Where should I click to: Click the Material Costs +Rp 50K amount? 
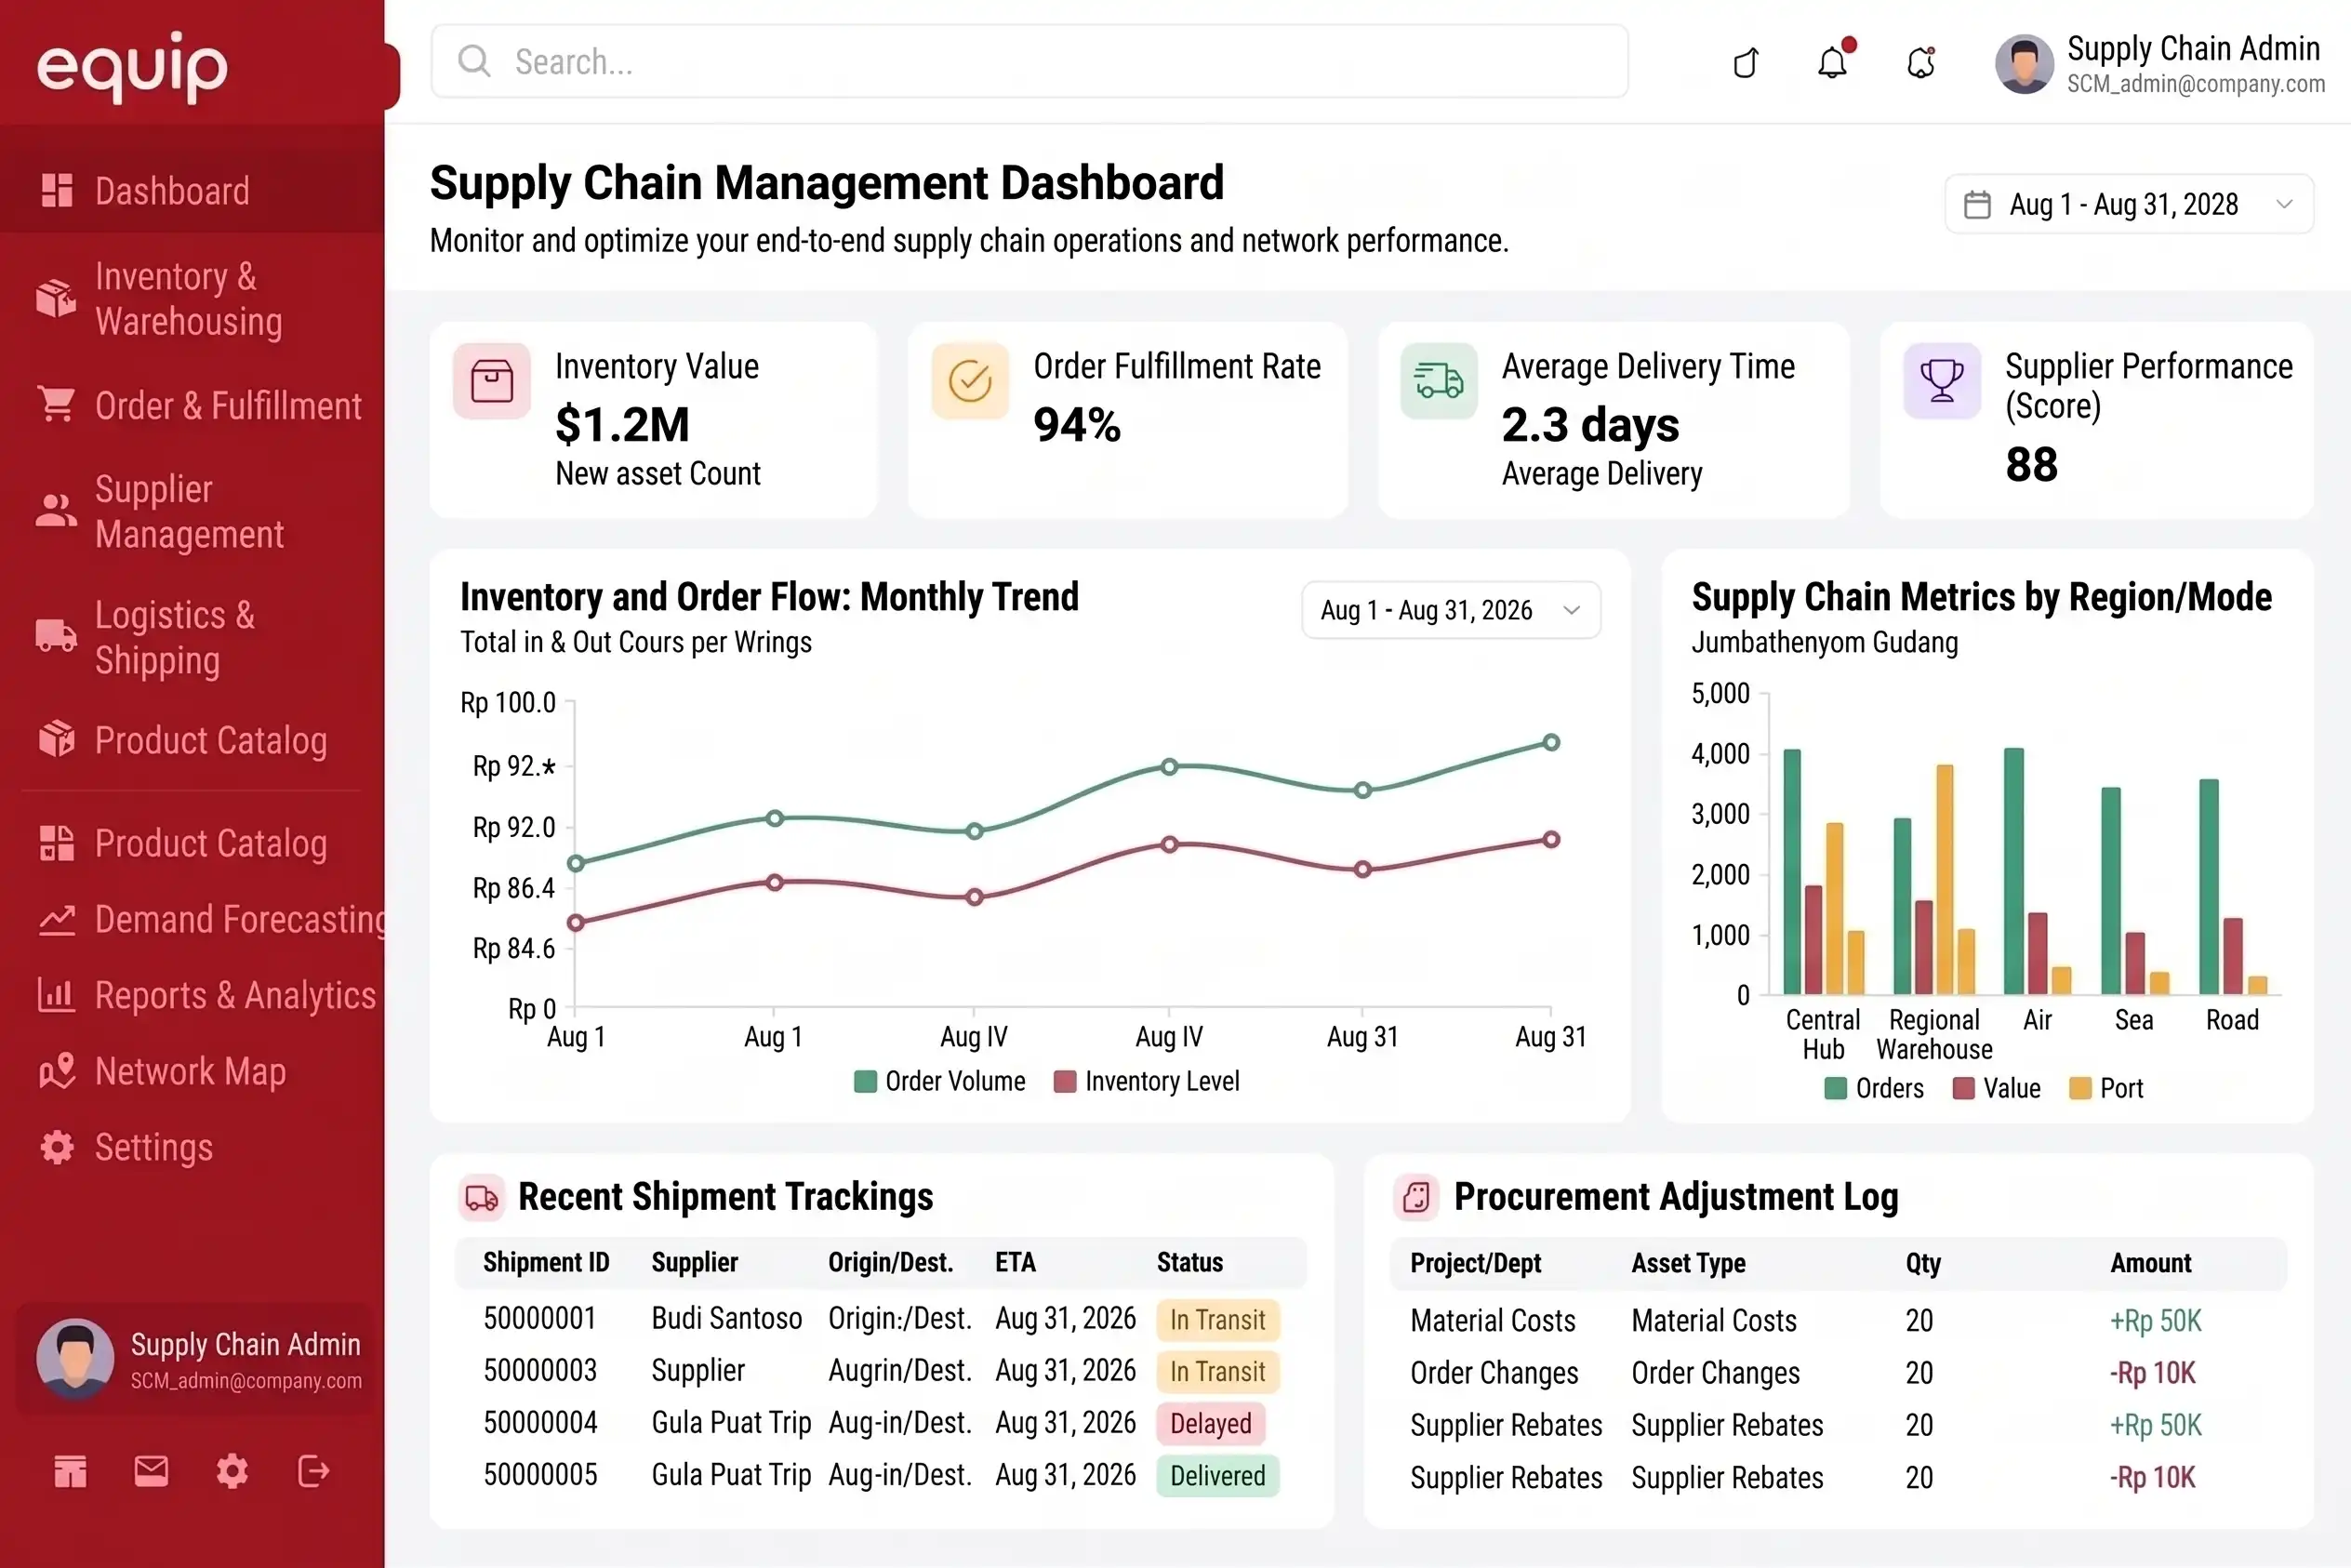click(2155, 1321)
